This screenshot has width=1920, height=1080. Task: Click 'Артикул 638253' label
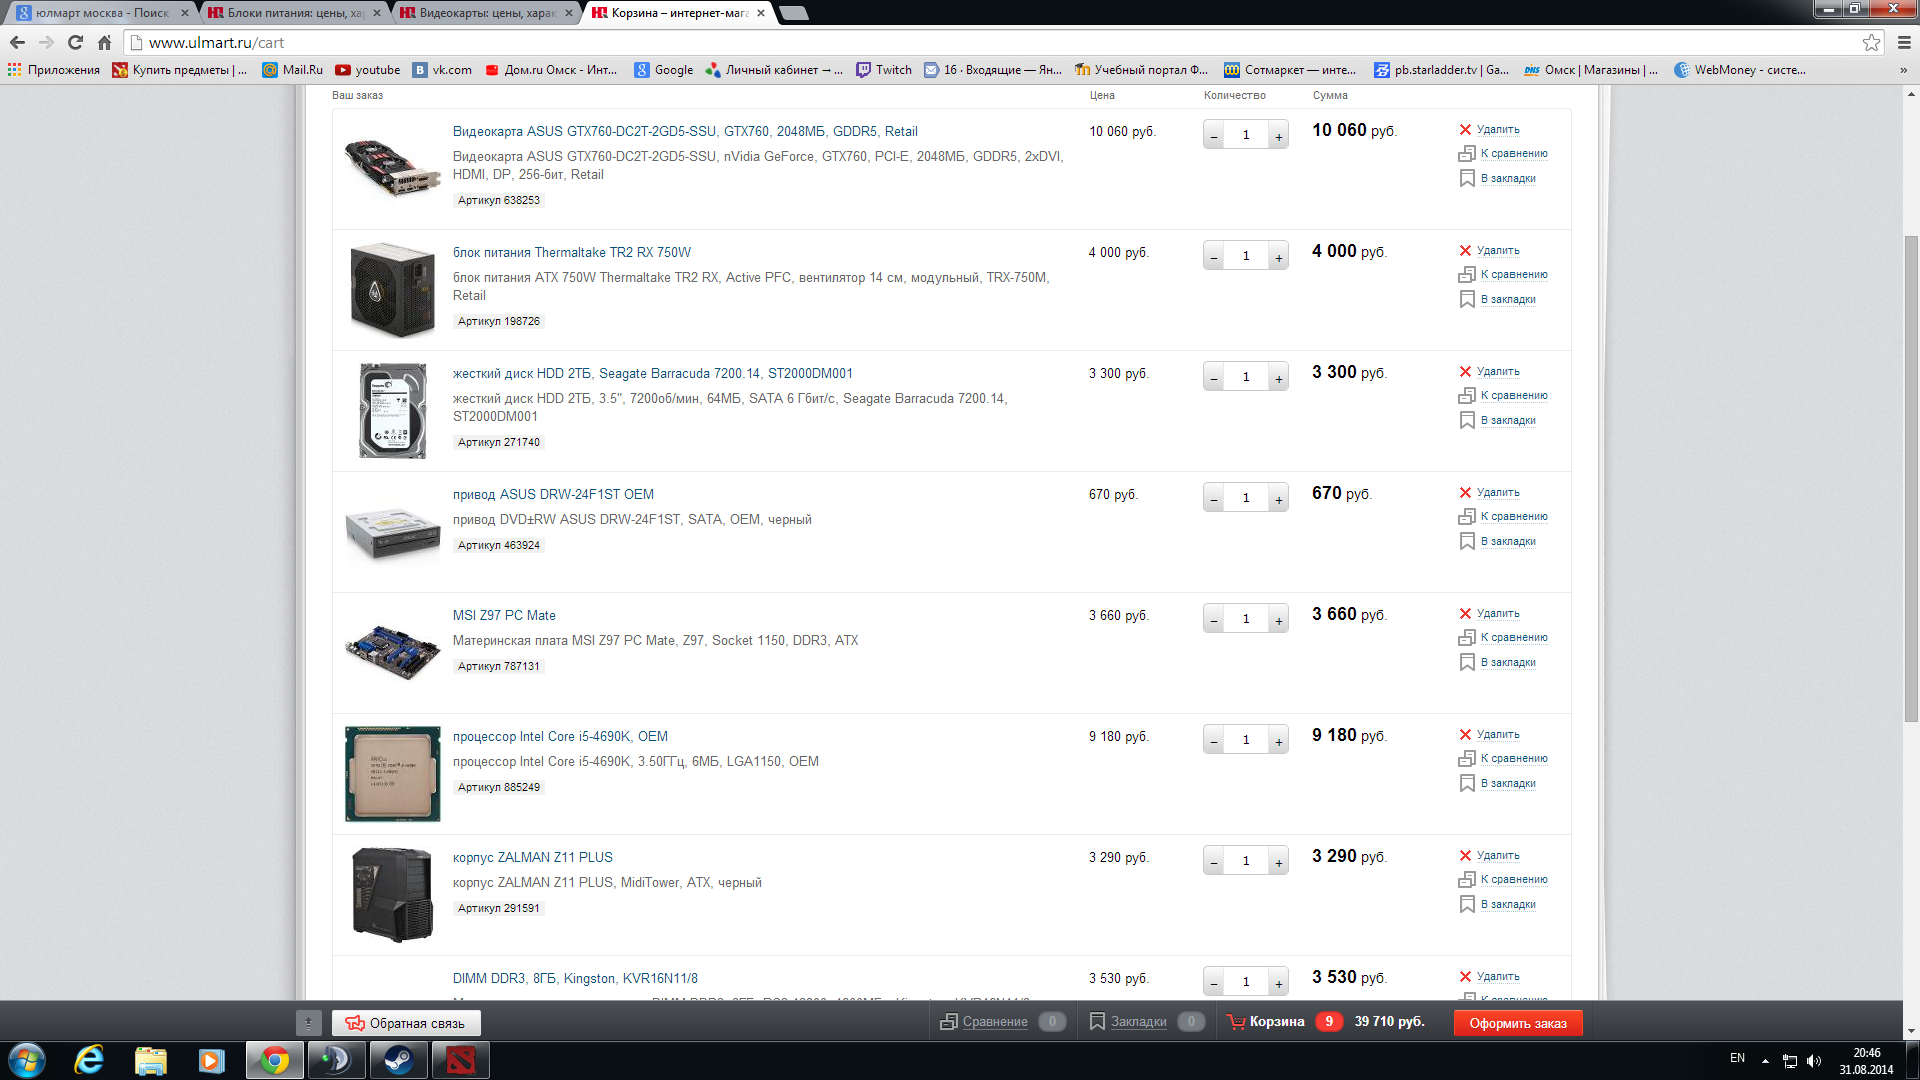point(498,201)
